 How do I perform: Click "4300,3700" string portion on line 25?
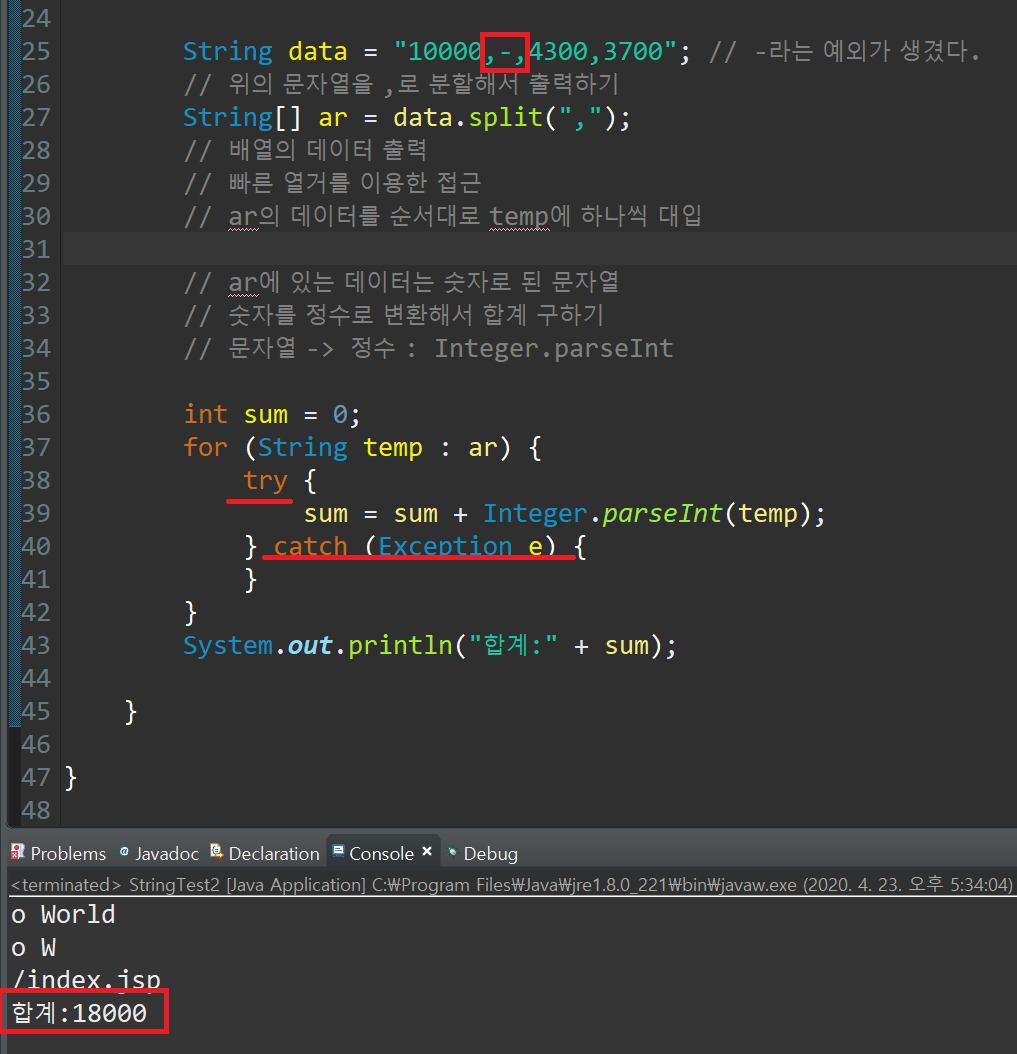[598, 51]
